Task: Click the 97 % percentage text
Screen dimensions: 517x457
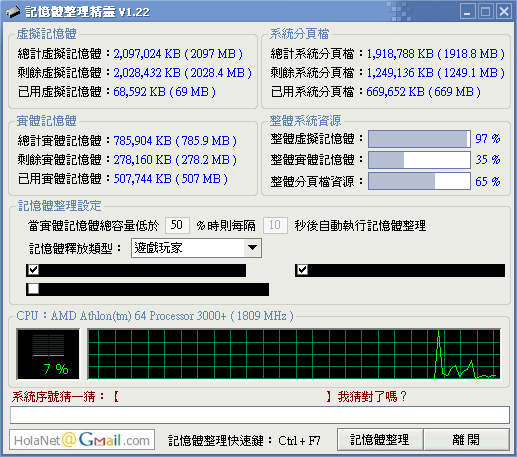Action: (488, 139)
